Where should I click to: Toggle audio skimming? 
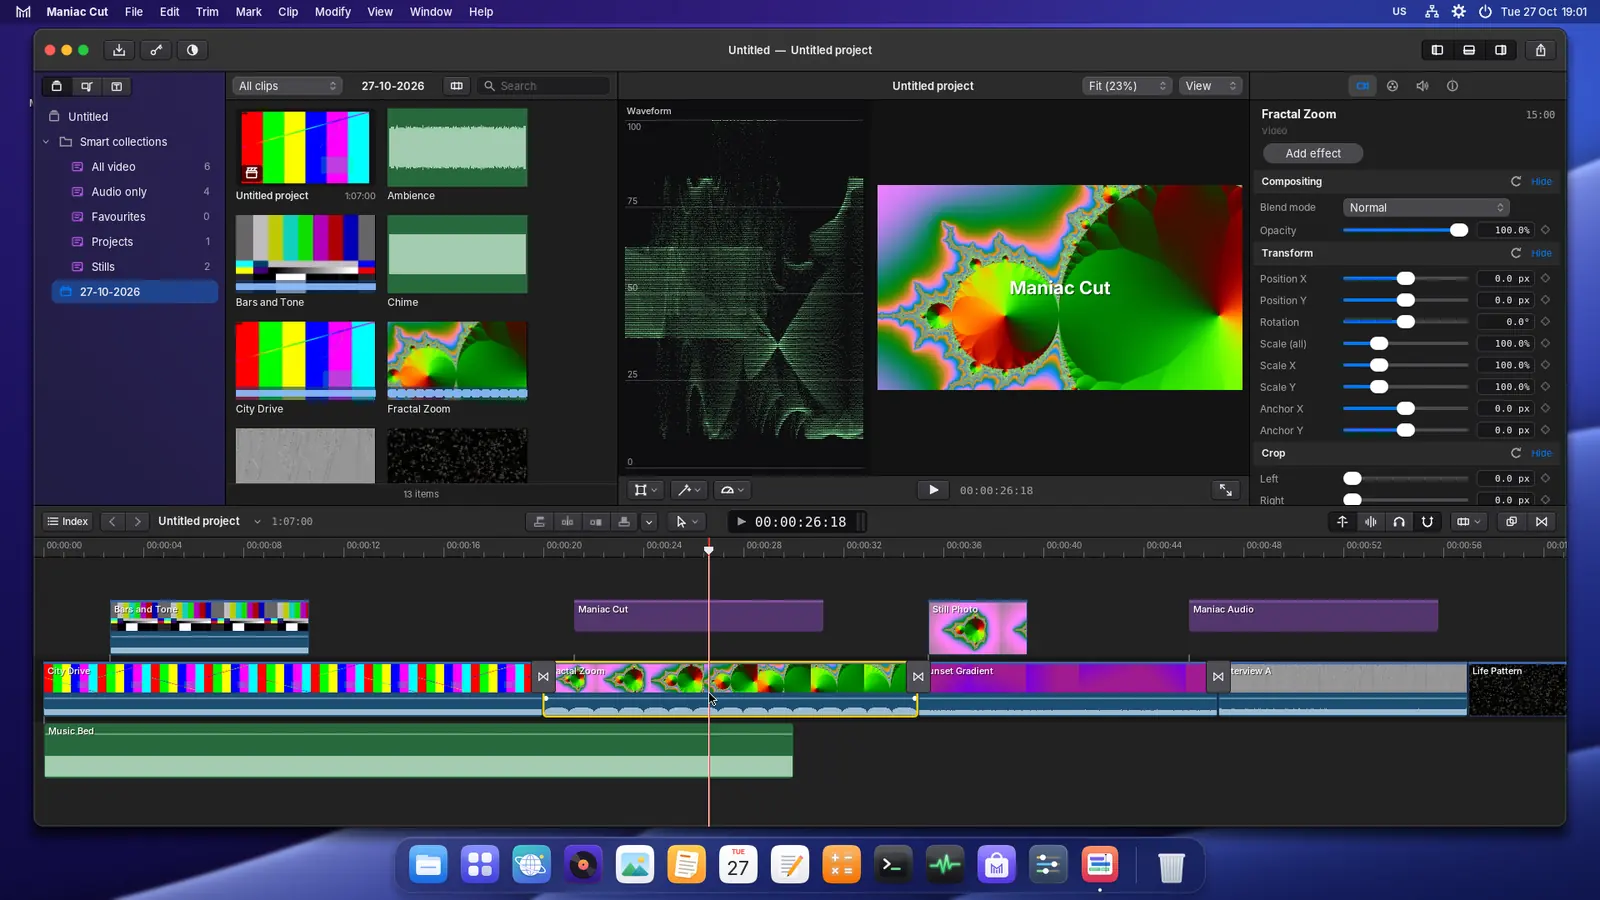(1371, 522)
